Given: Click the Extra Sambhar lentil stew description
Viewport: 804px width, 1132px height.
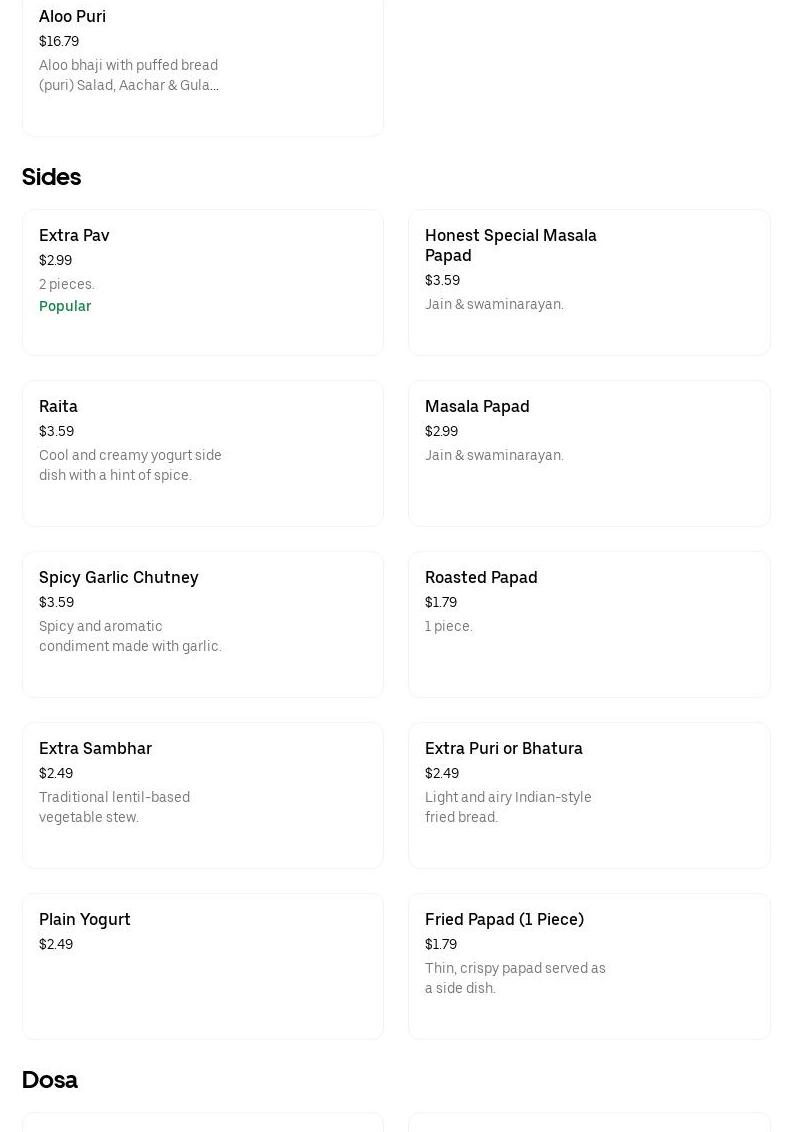Looking at the screenshot, I should pos(114,807).
